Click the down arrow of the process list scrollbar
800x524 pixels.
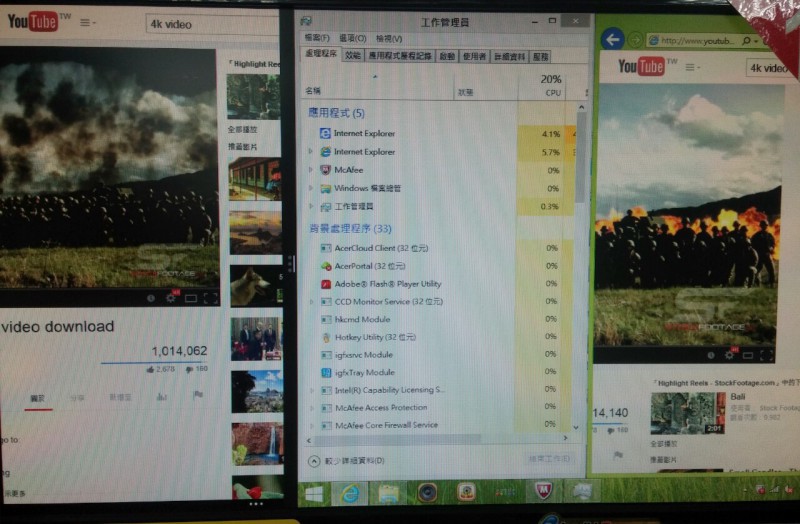(x=577, y=428)
